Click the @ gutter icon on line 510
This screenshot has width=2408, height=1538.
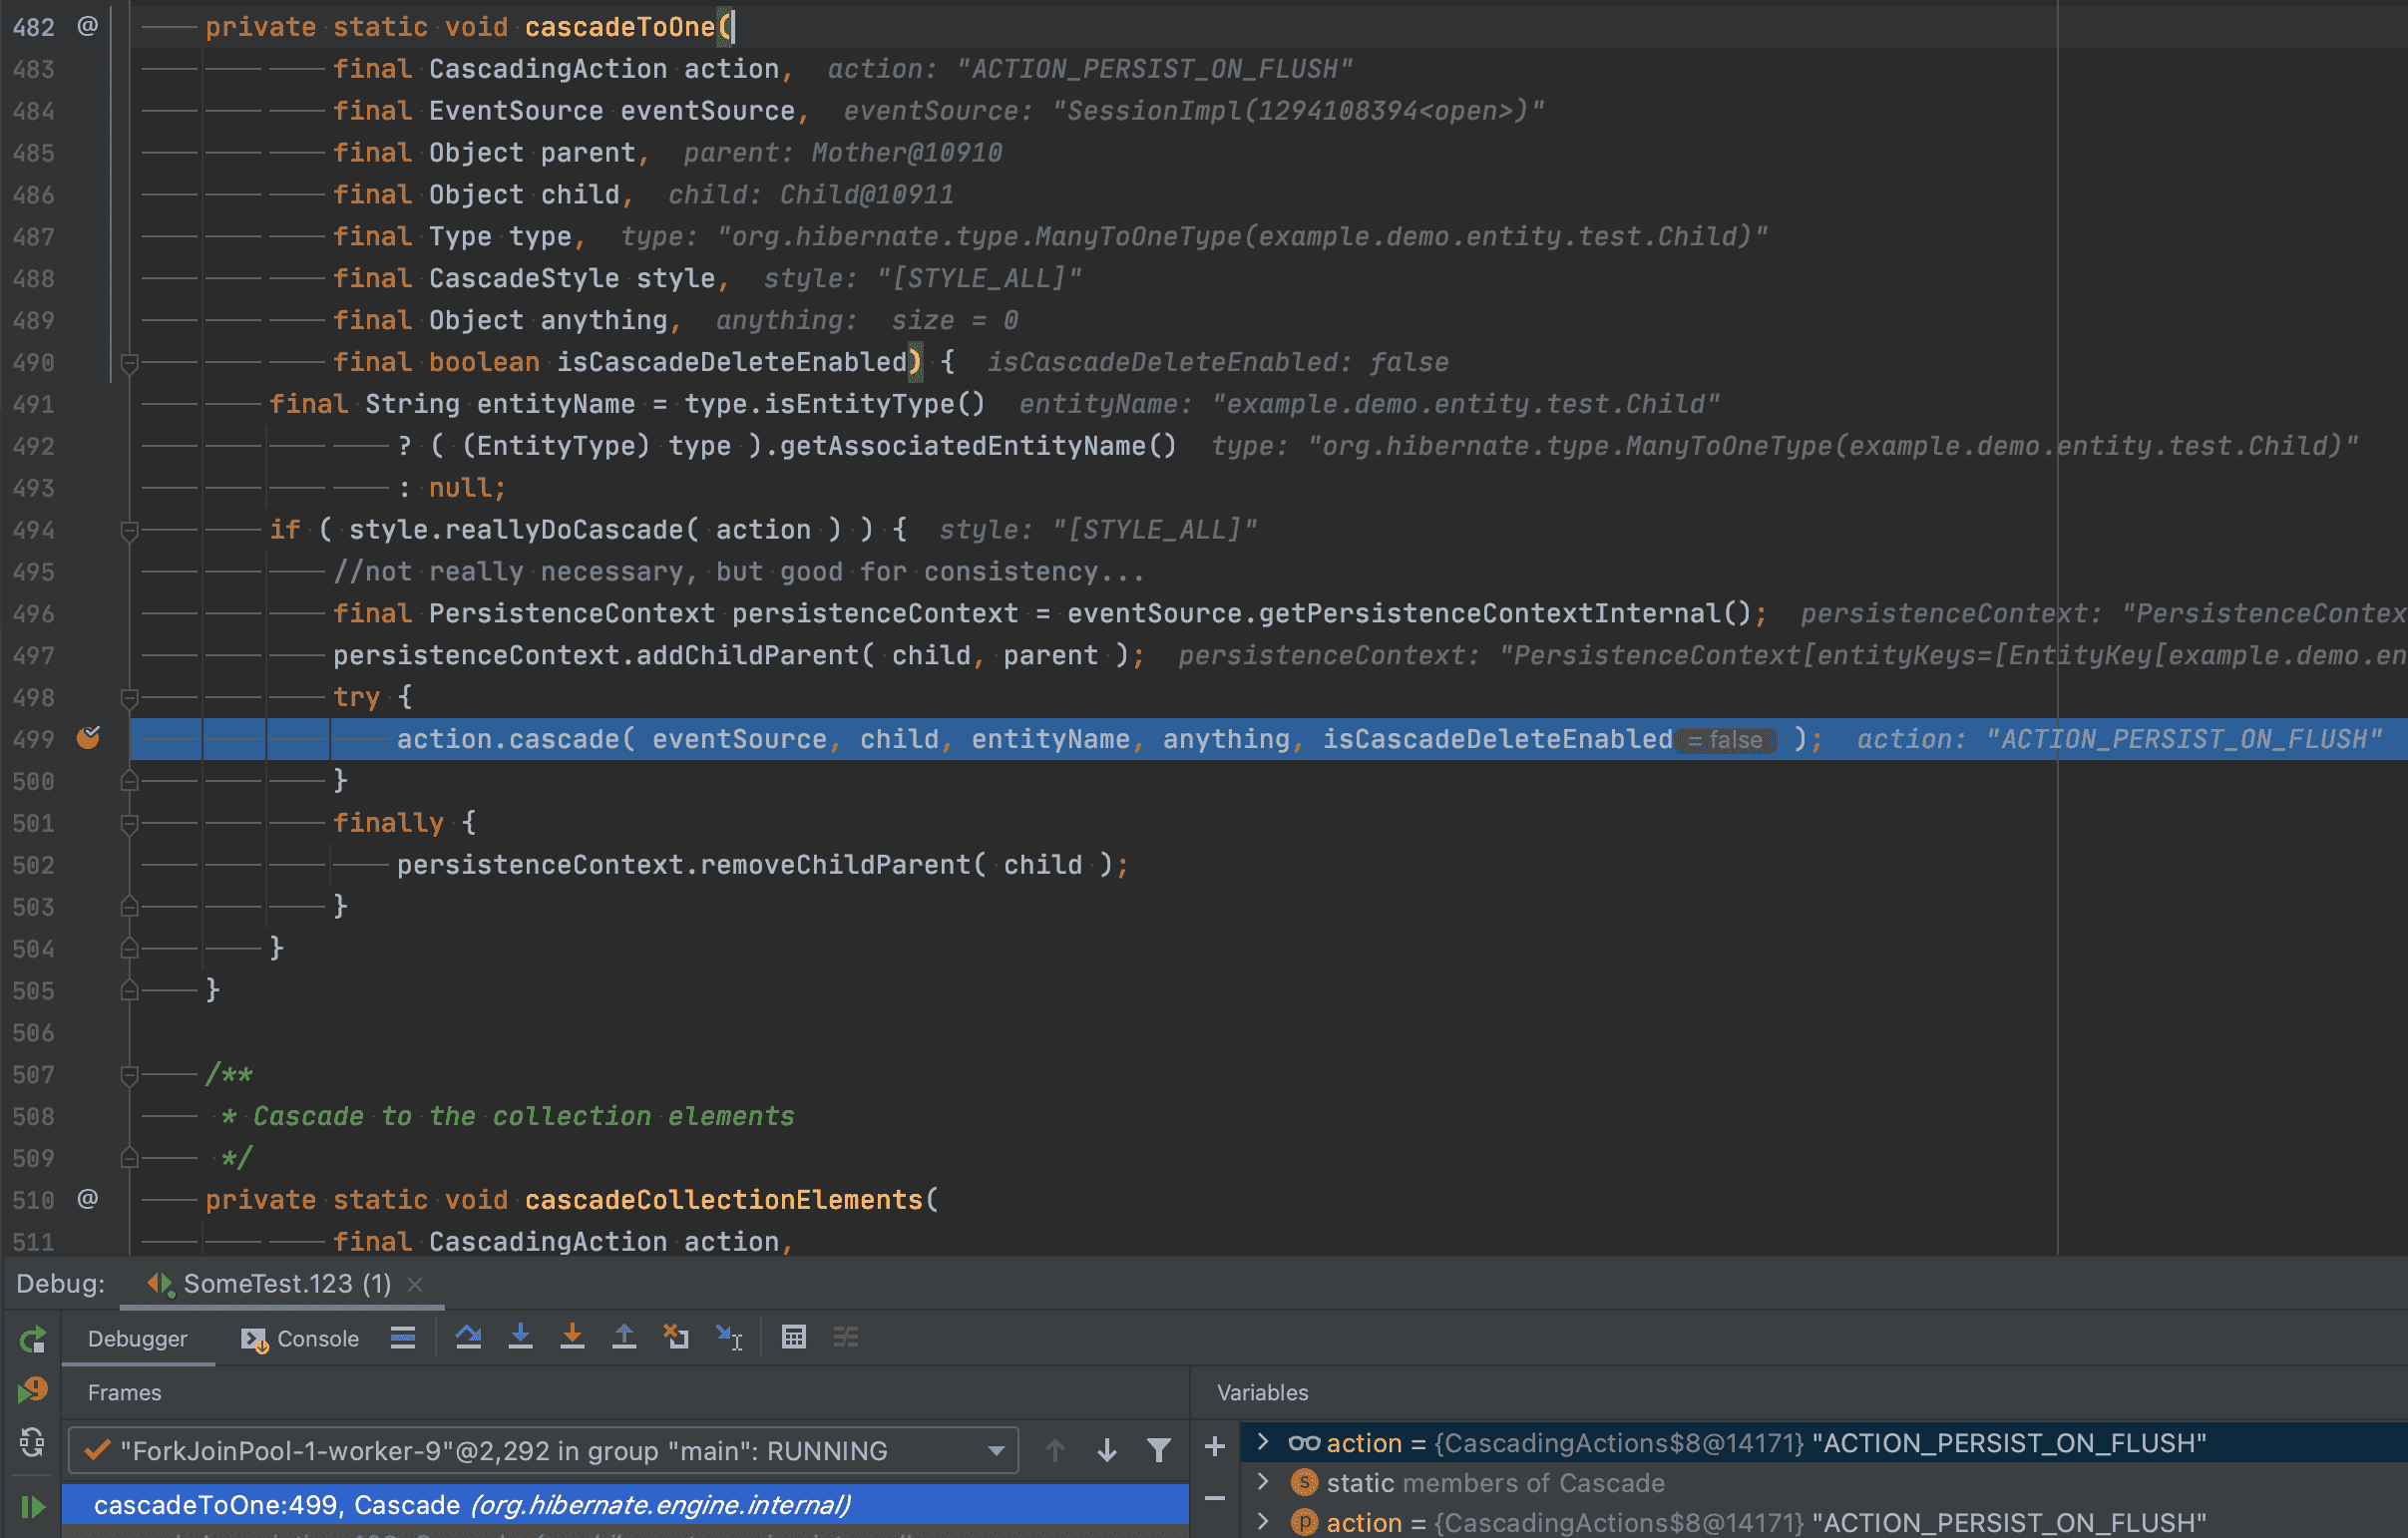[88, 1198]
